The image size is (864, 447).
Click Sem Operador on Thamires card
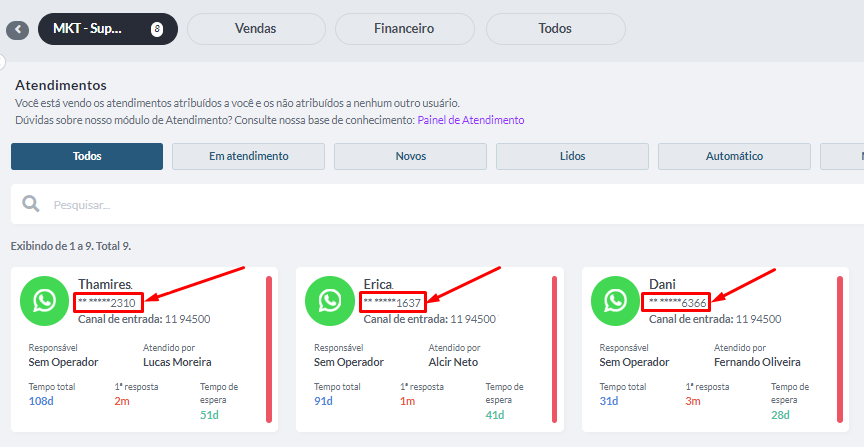click(x=63, y=363)
